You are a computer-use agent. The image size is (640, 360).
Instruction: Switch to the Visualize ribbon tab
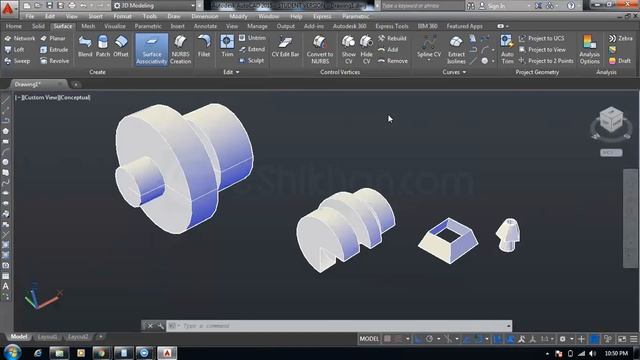click(115, 26)
